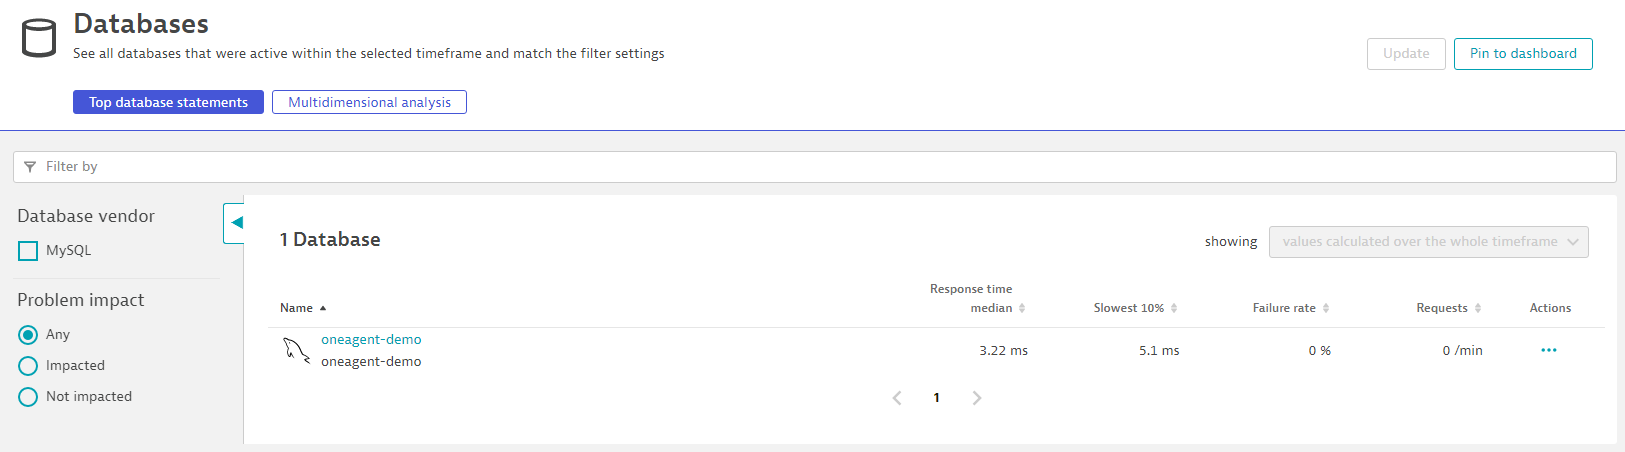This screenshot has width=1625, height=452.
Task: Sort by Name column arrow
Action: [x=323, y=308]
